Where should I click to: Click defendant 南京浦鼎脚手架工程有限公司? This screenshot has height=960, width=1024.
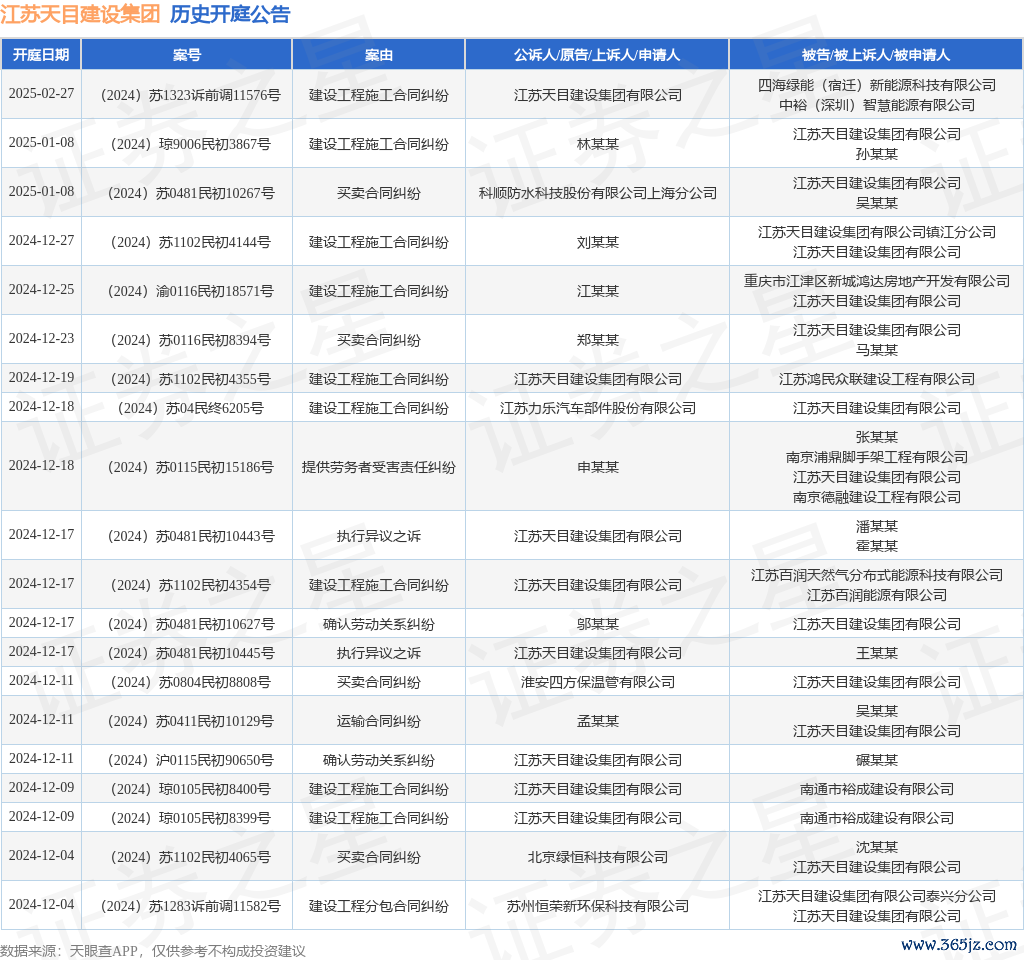pos(876,457)
